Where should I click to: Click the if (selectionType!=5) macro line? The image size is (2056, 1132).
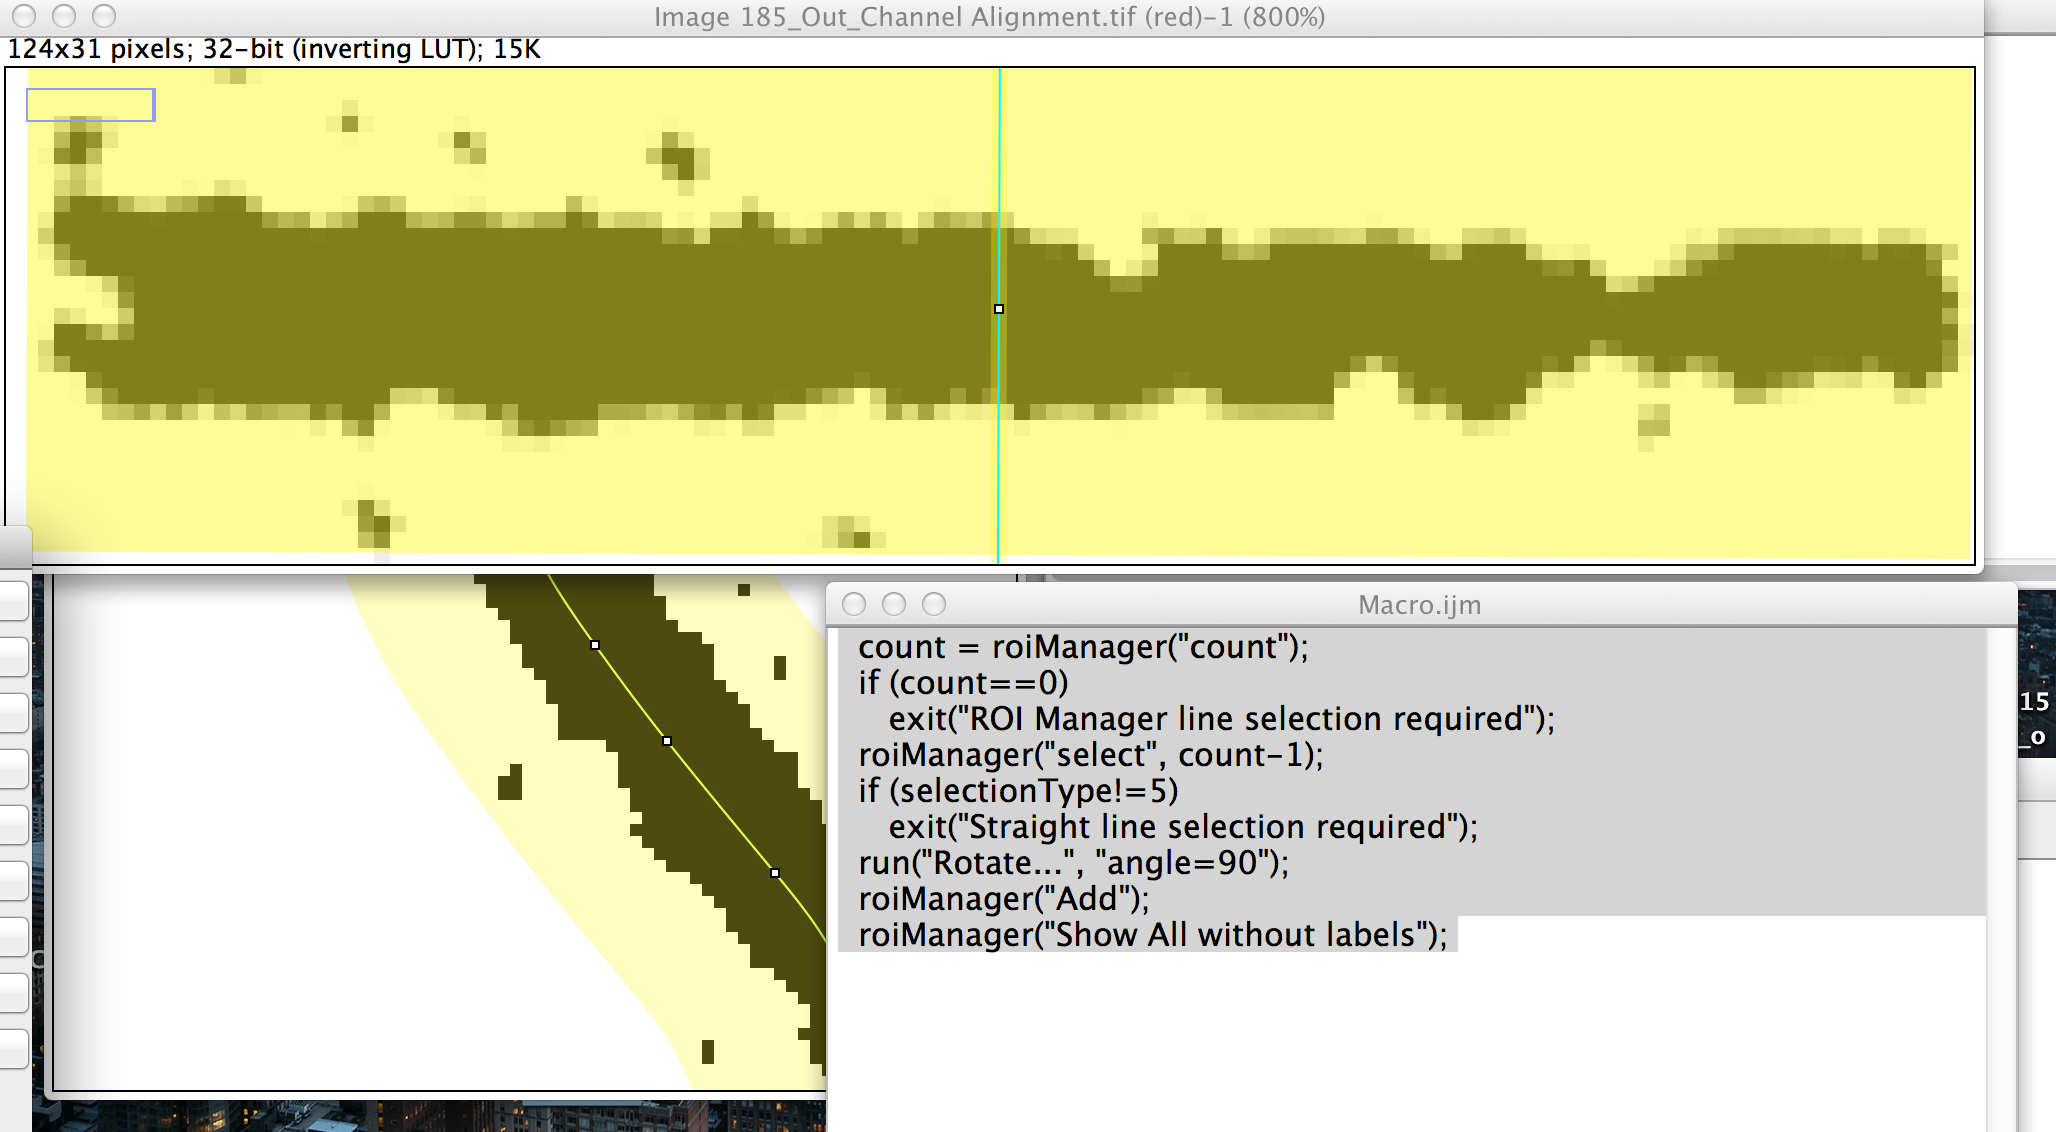(x=1017, y=791)
